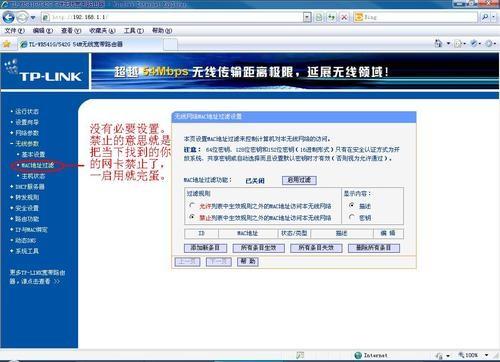Click the Home icon in command bar
This screenshot has width=500, height=362.
[x=438, y=43]
